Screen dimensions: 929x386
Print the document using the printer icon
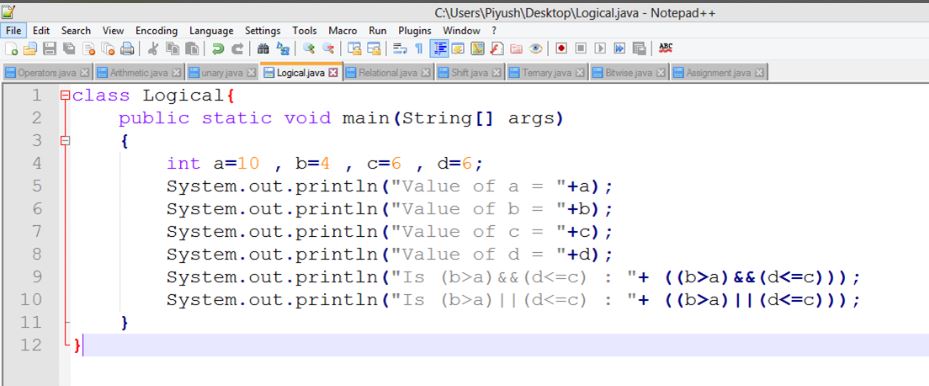[127, 49]
